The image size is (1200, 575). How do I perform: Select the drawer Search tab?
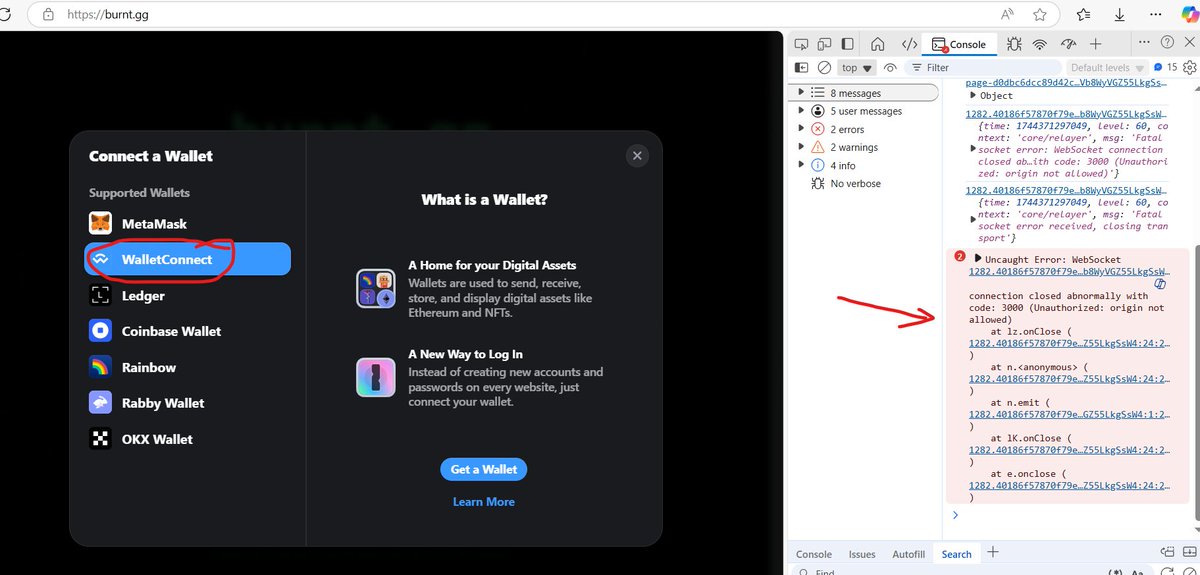[956, 554]
